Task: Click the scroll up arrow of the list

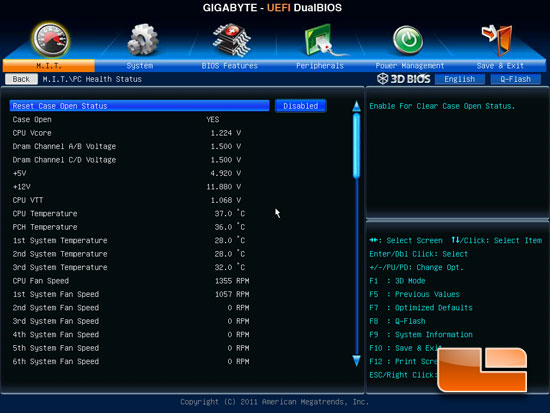Action: pyautogui.click(x=356, y=106)
